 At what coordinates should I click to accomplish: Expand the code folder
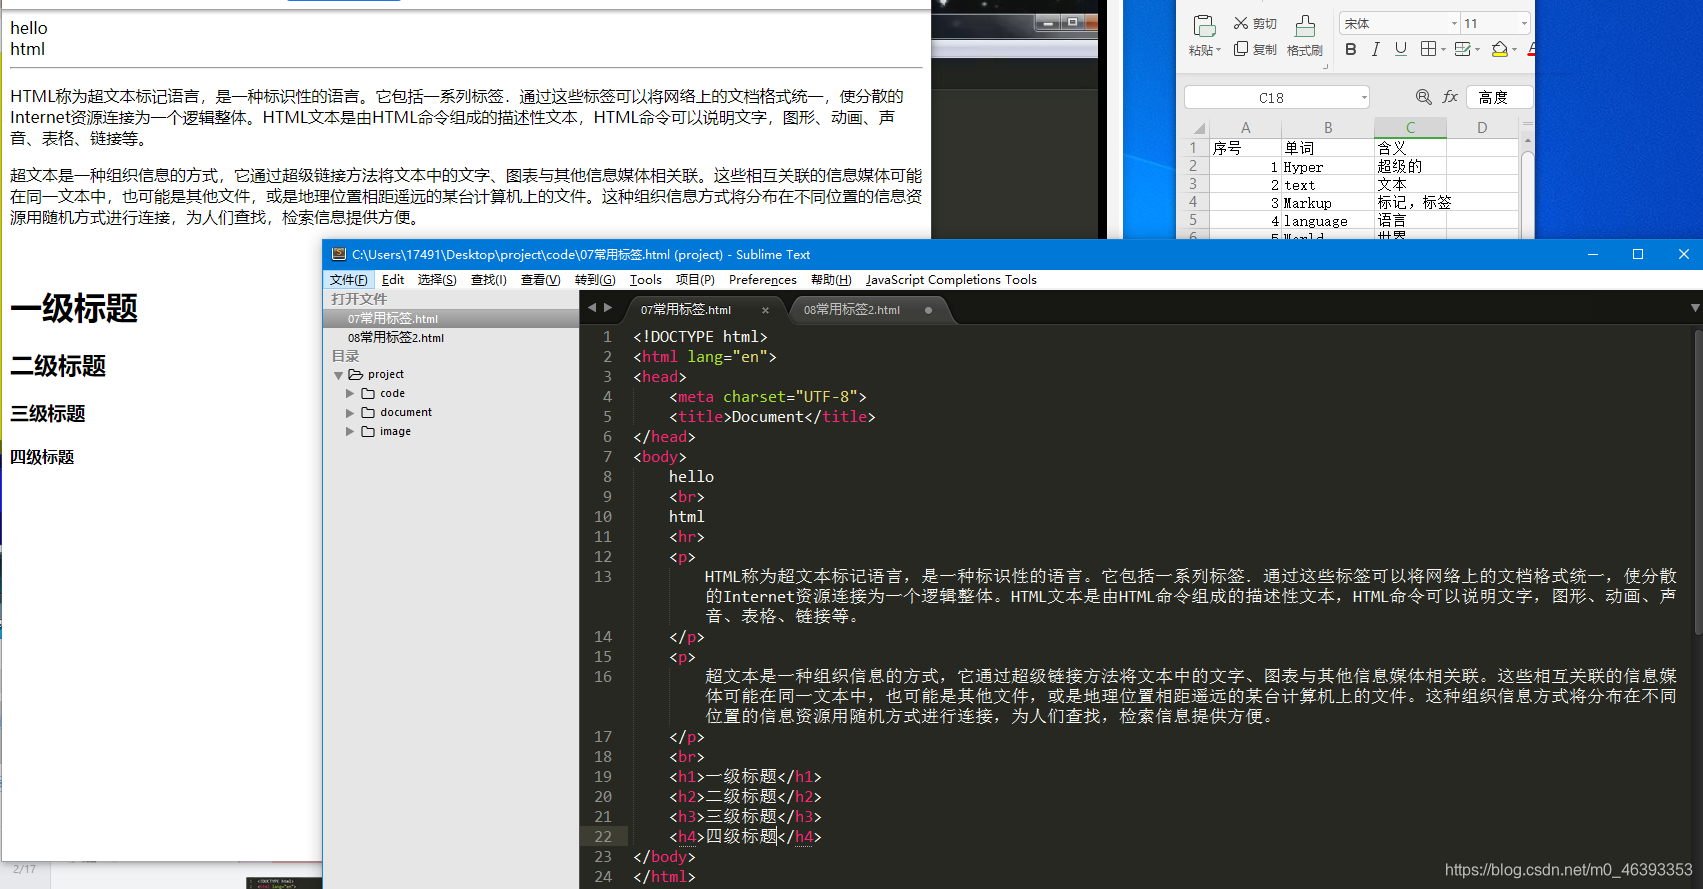tap(350, 394)
